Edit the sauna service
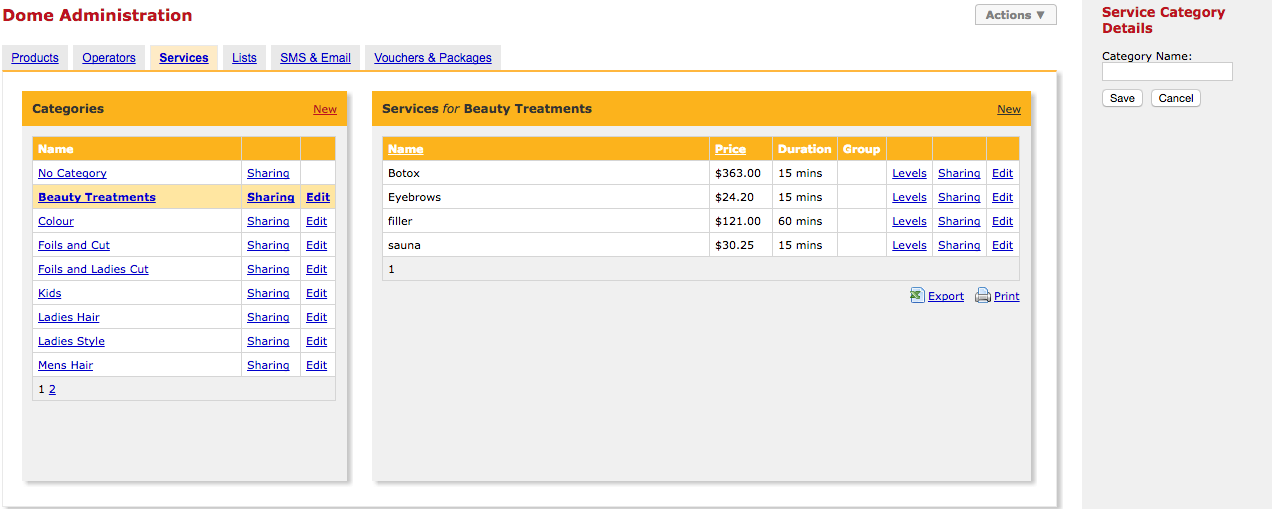1272x509 pixels. coord(1002,245)
